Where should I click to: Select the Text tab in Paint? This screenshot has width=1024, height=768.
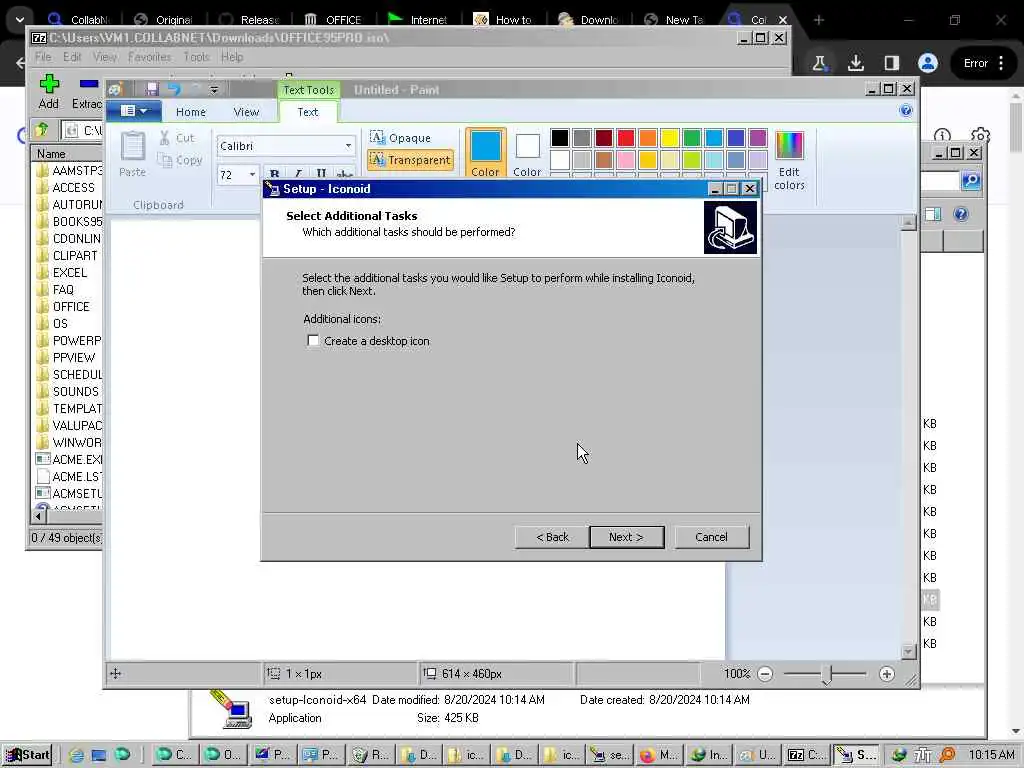tap(308, 112)
